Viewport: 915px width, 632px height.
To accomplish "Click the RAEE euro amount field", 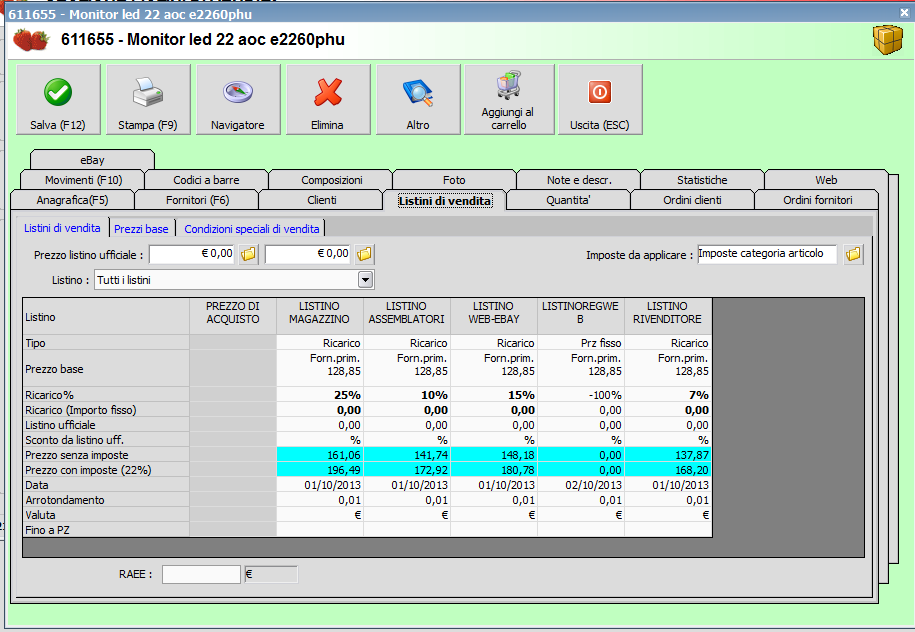I will click(271, 574).
